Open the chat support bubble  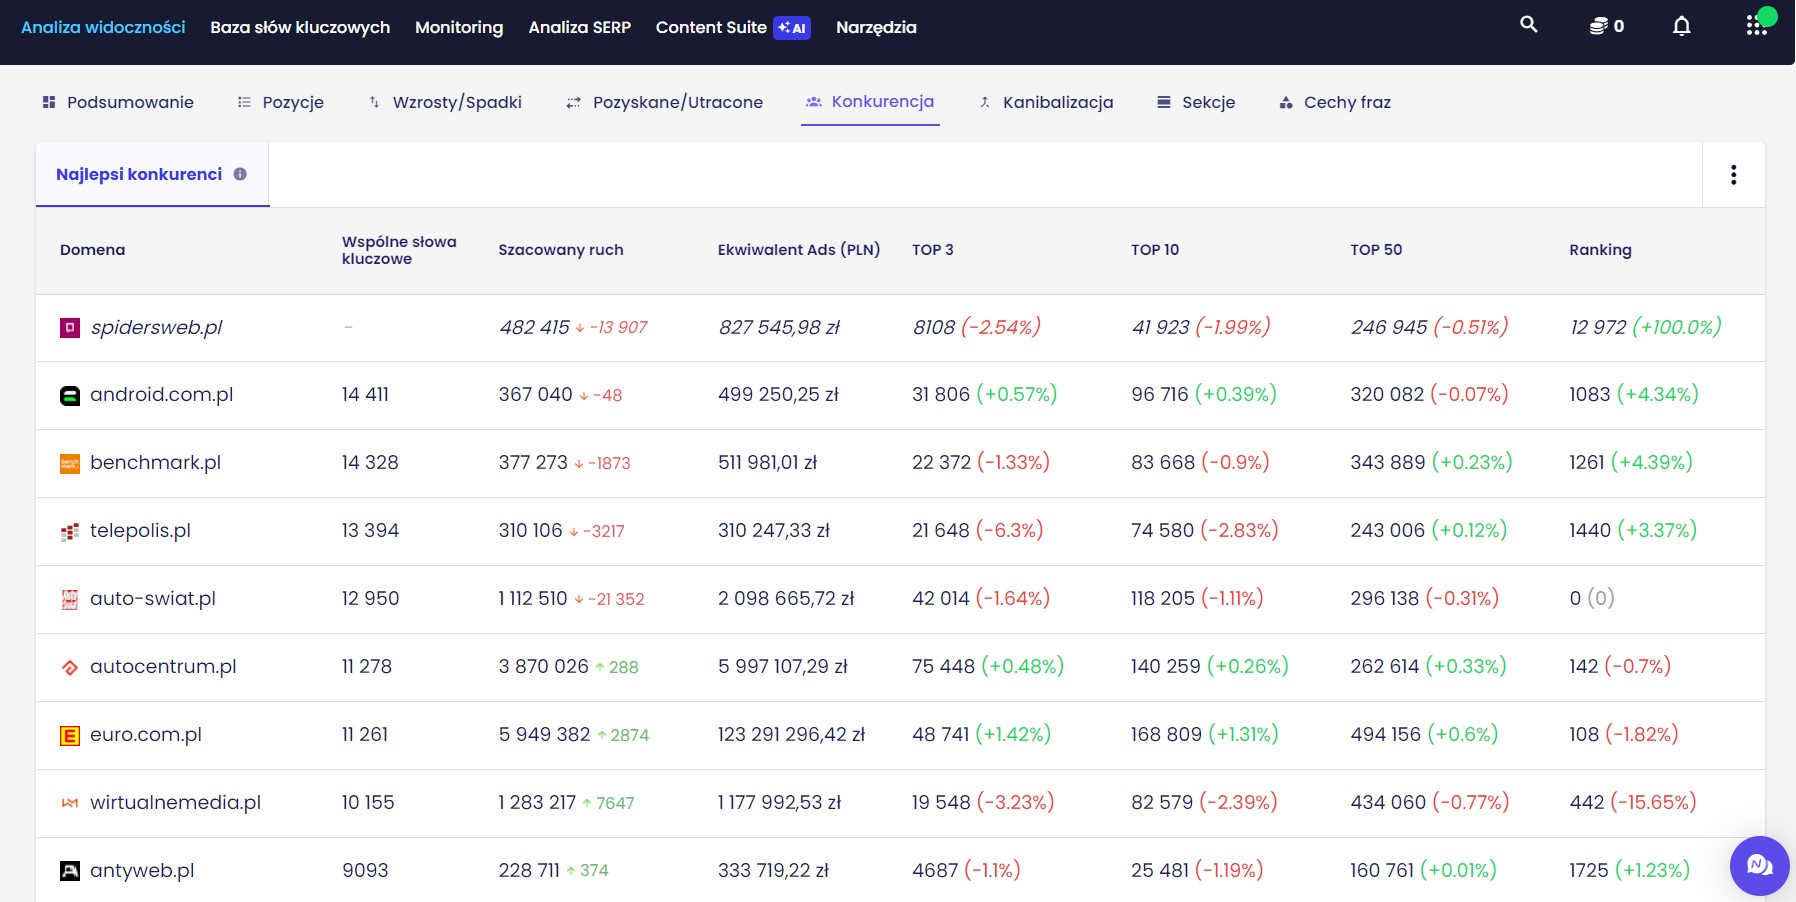pos(1760,866)
